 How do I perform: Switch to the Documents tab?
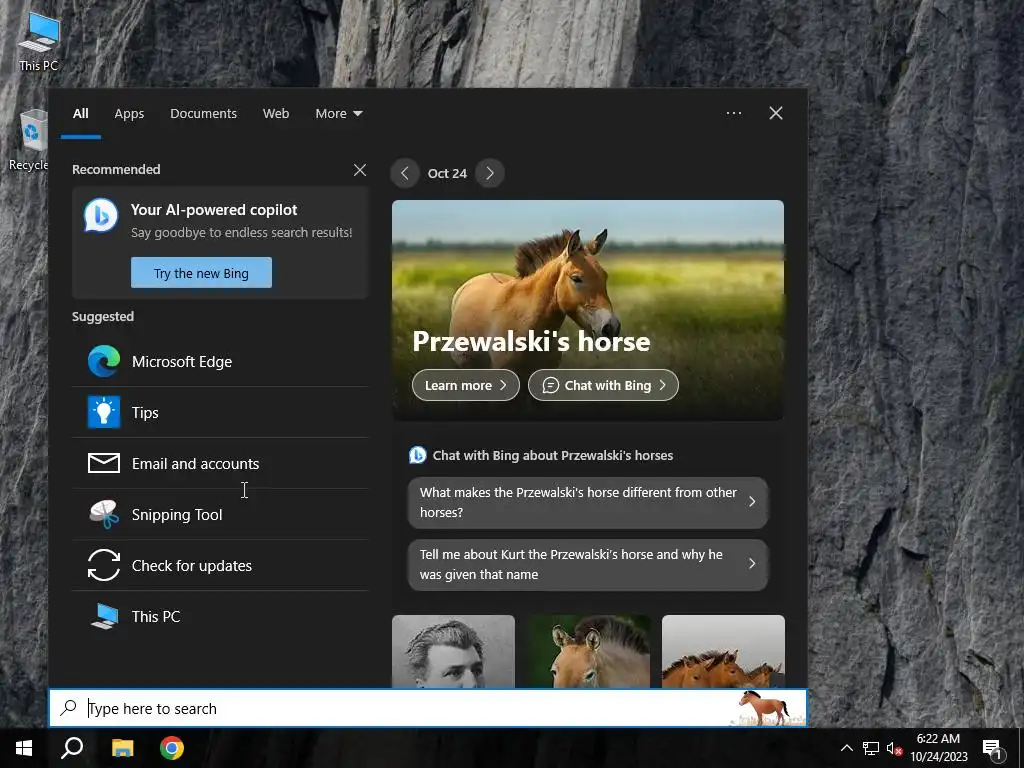coord(203,114)
